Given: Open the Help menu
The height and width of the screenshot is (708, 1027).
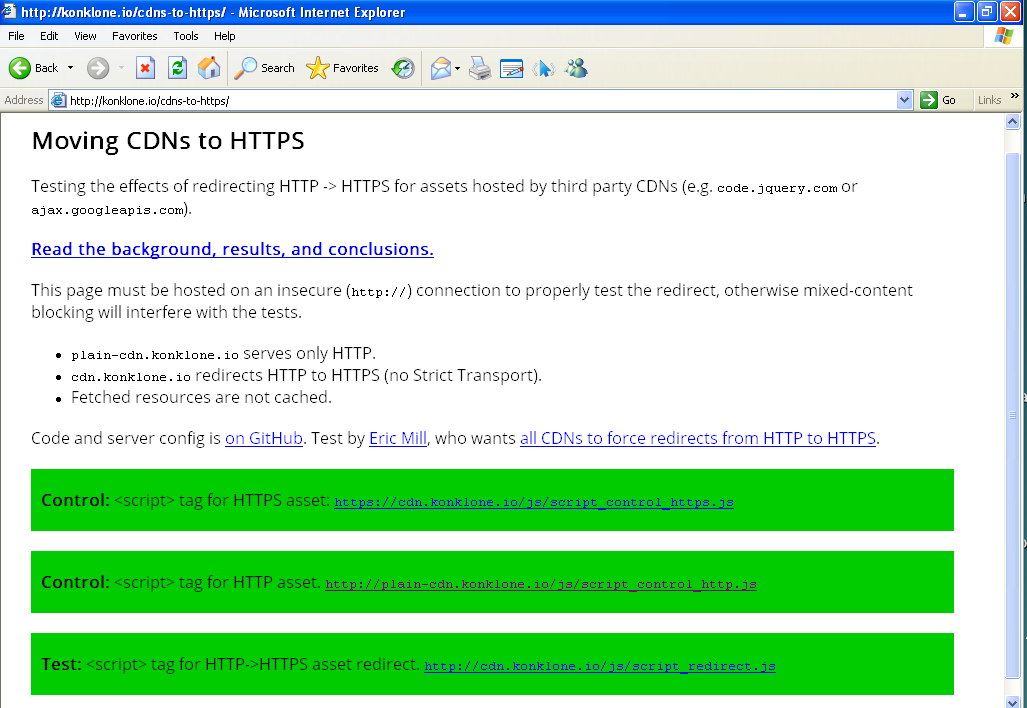Looking at the screenshot, I should [x=225, y=36].
